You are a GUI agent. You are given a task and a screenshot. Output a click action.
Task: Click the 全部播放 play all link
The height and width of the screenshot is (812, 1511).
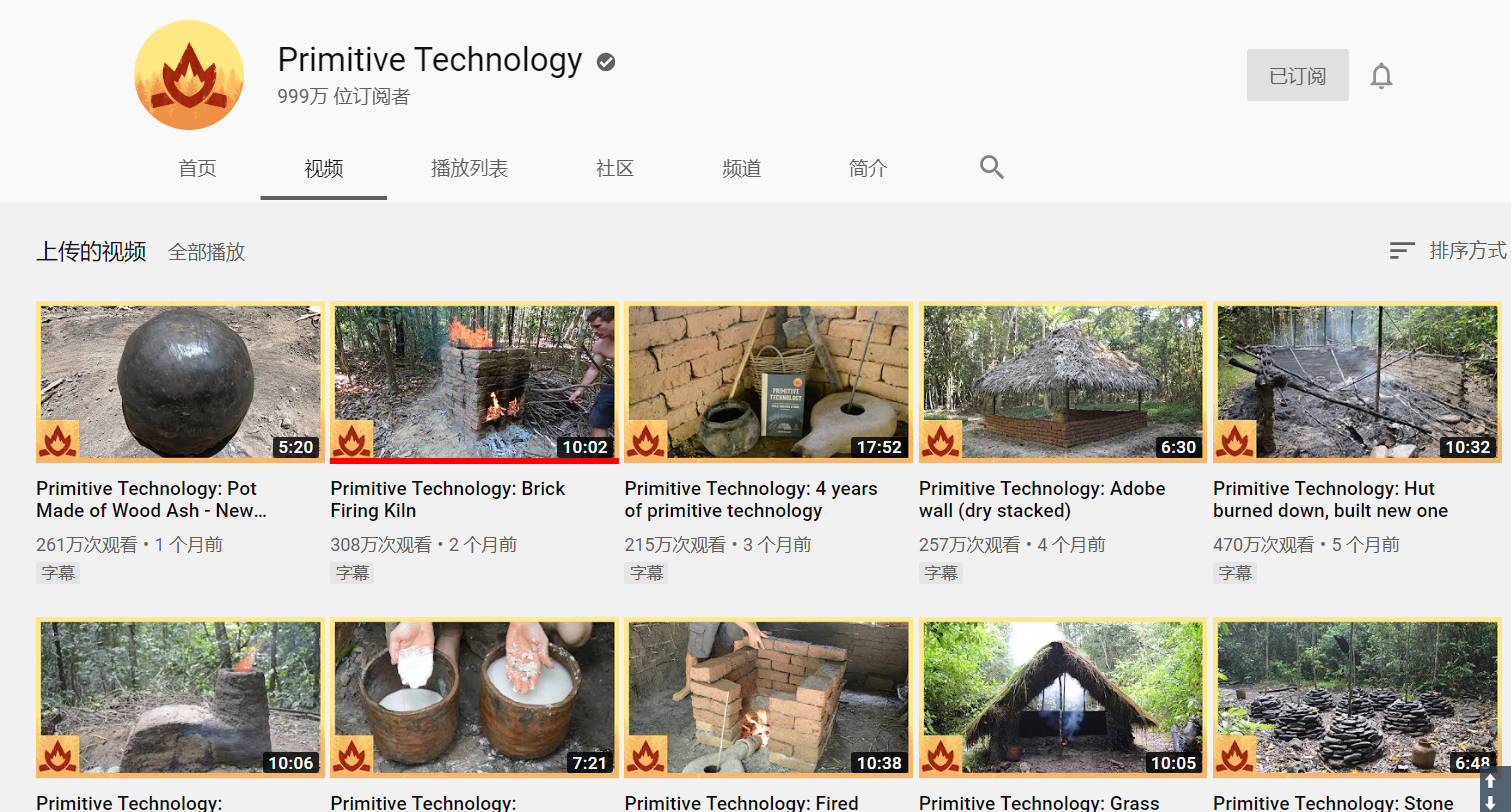click(207, 252)
